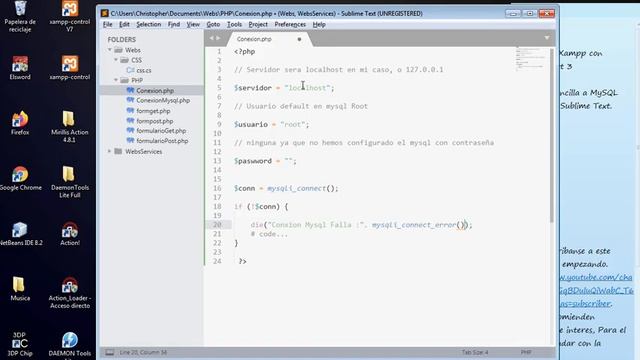Screen dimensions: 640x360
Task: Click line number 20 in the gutter
Action: pyautogui.click(x=217, y=224)
